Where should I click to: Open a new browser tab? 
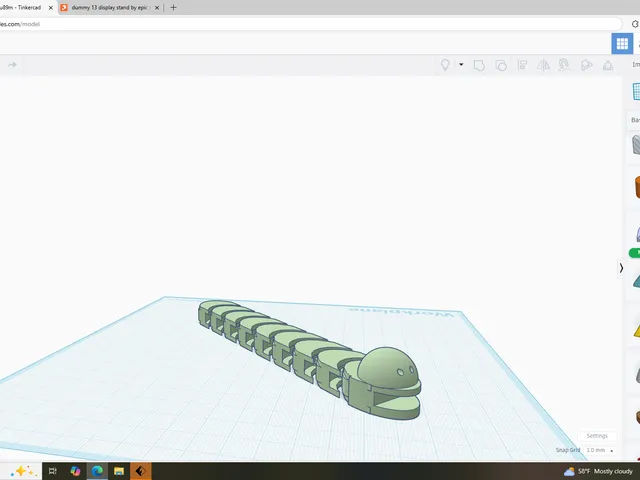[x=173, y=7]
